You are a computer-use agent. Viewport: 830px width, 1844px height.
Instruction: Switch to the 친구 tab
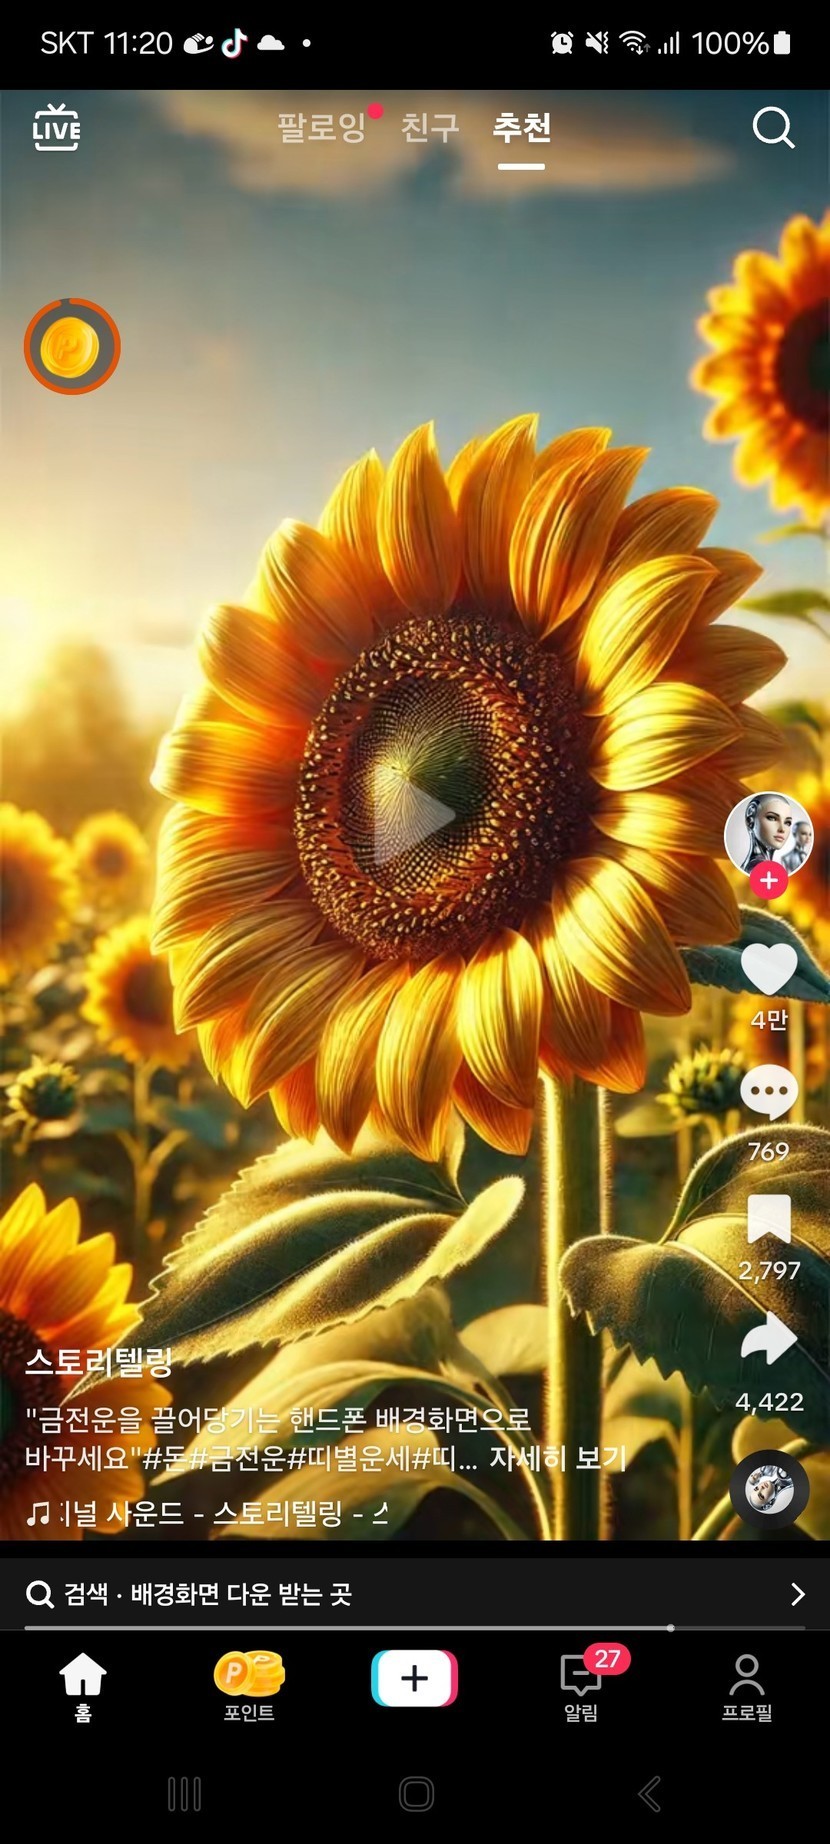point(429,128)
